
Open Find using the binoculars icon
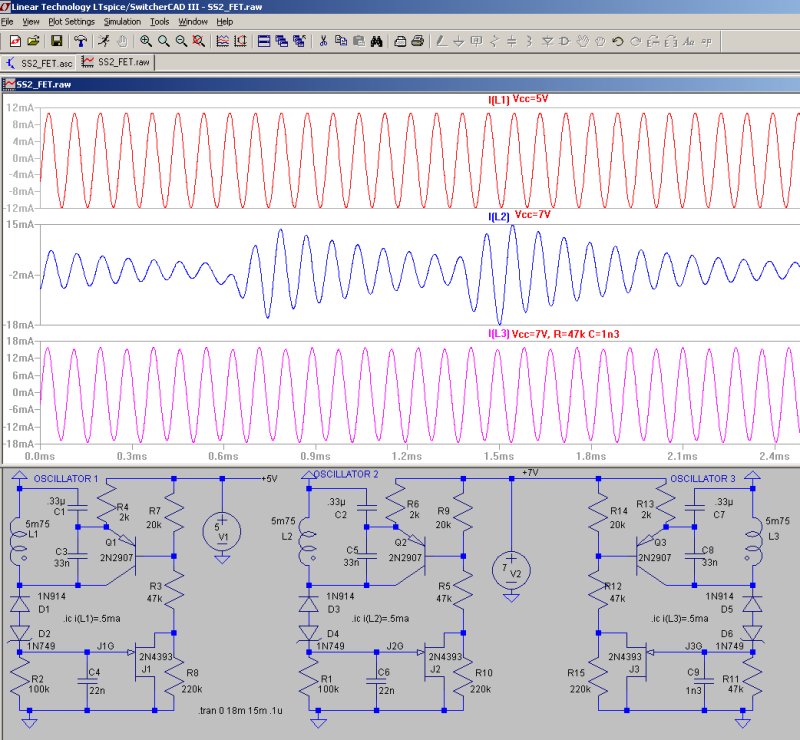377,41
